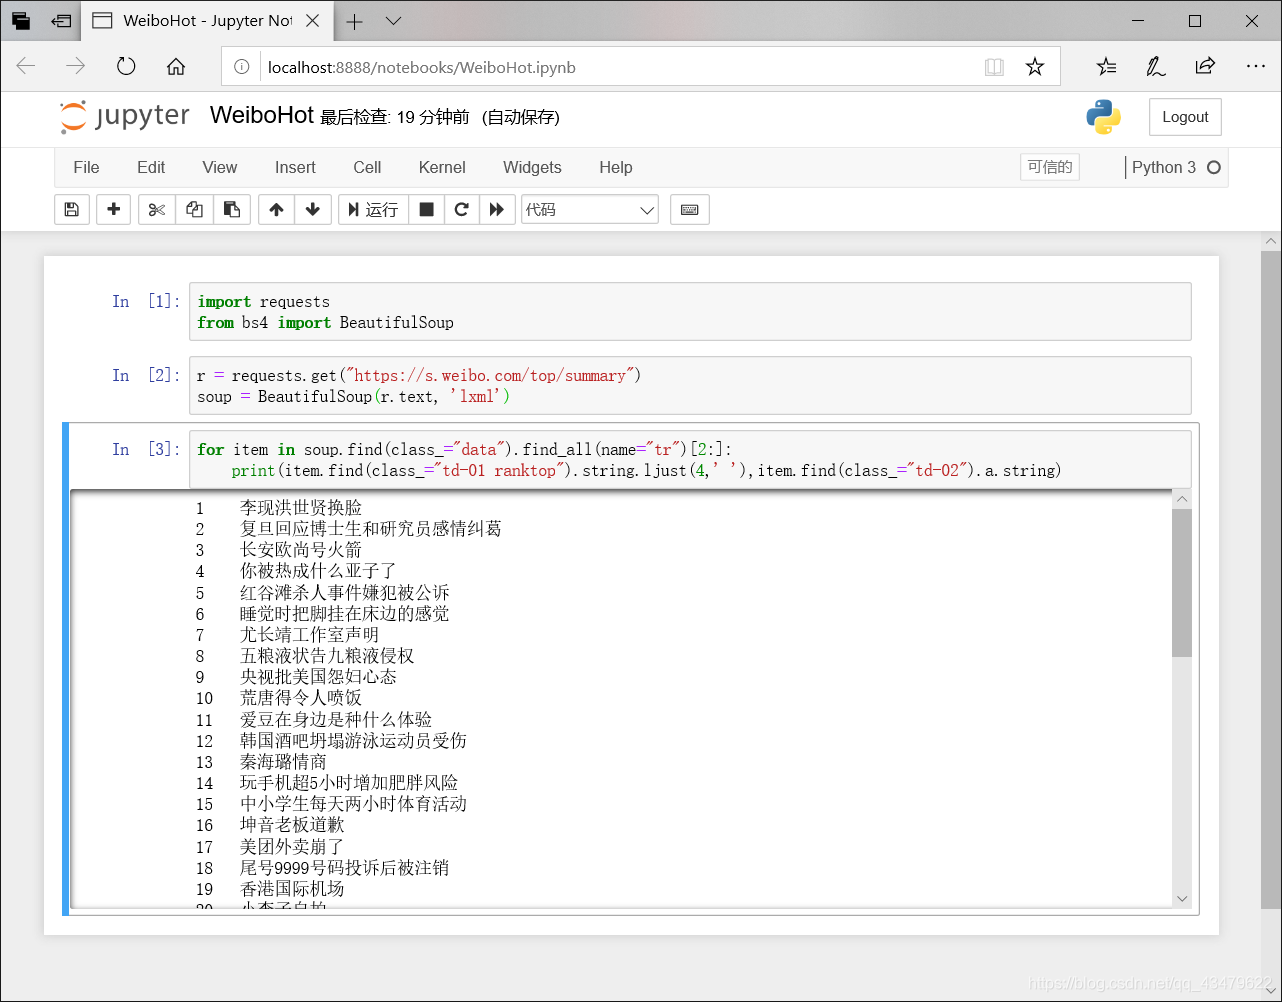Click the for-loop code cell In [3]

[690, 460]
